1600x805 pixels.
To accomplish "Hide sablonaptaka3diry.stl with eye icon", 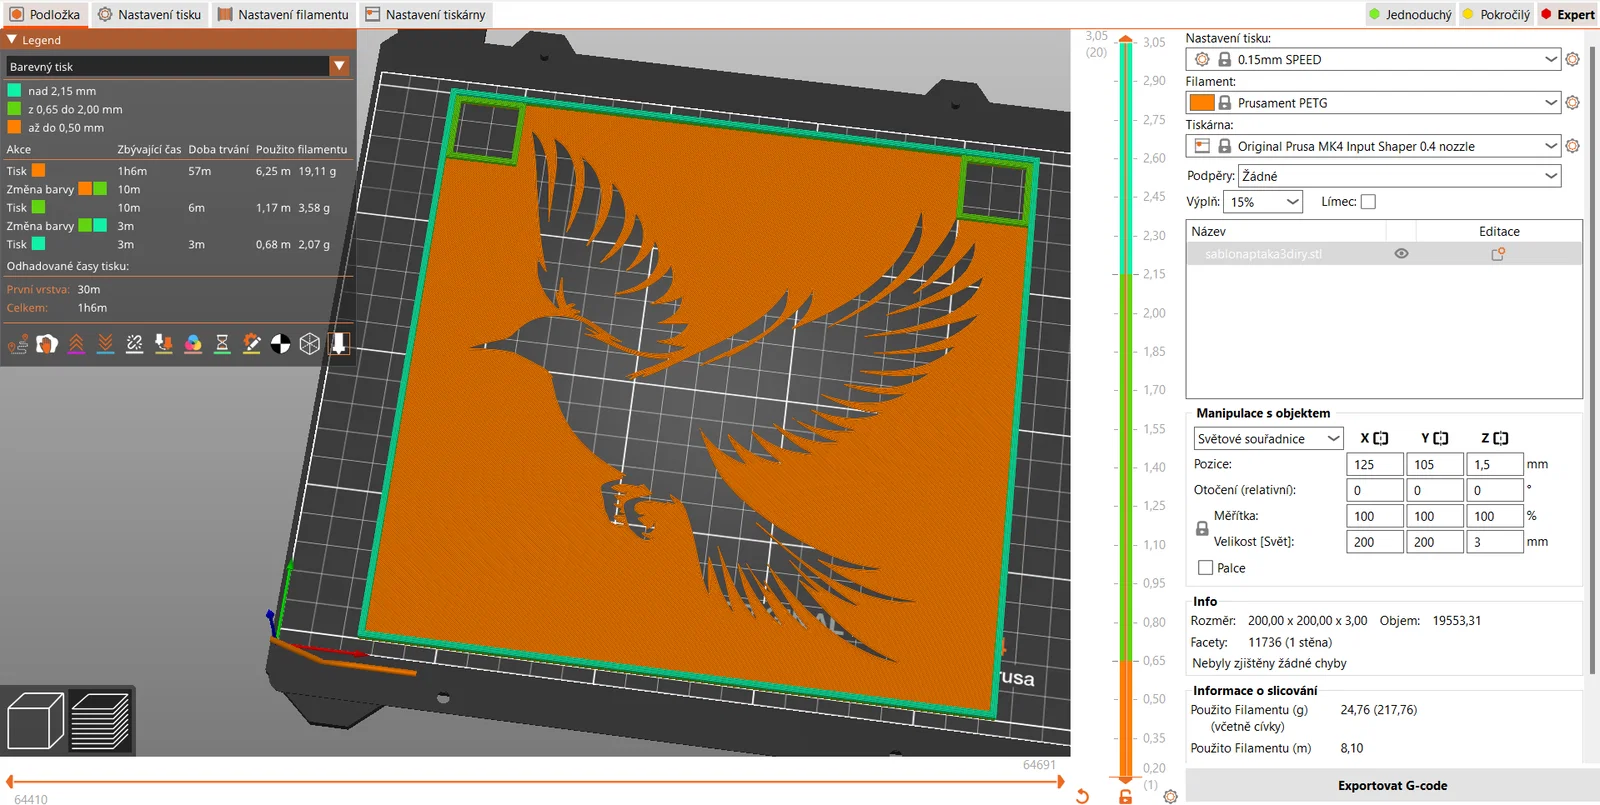I will pyautogui.click(x=1401, y=254).
